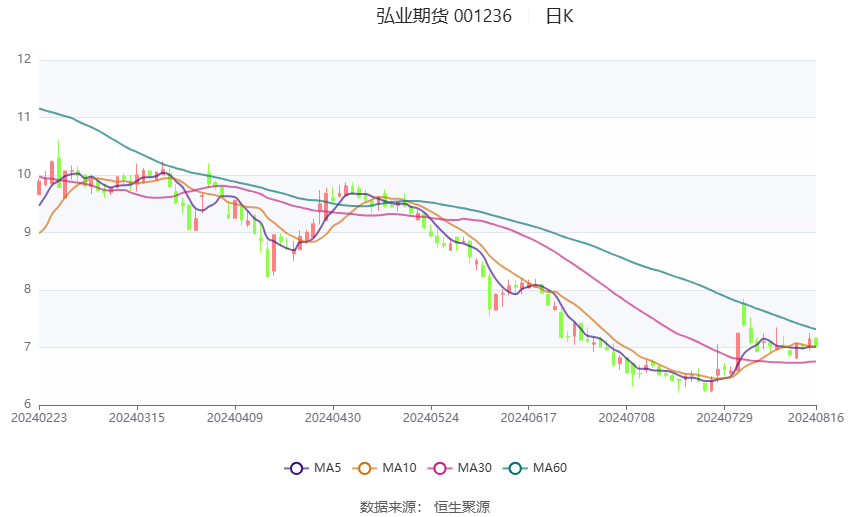
Task: Click the 弘业期货 001236 chart title
Action: 444,16
